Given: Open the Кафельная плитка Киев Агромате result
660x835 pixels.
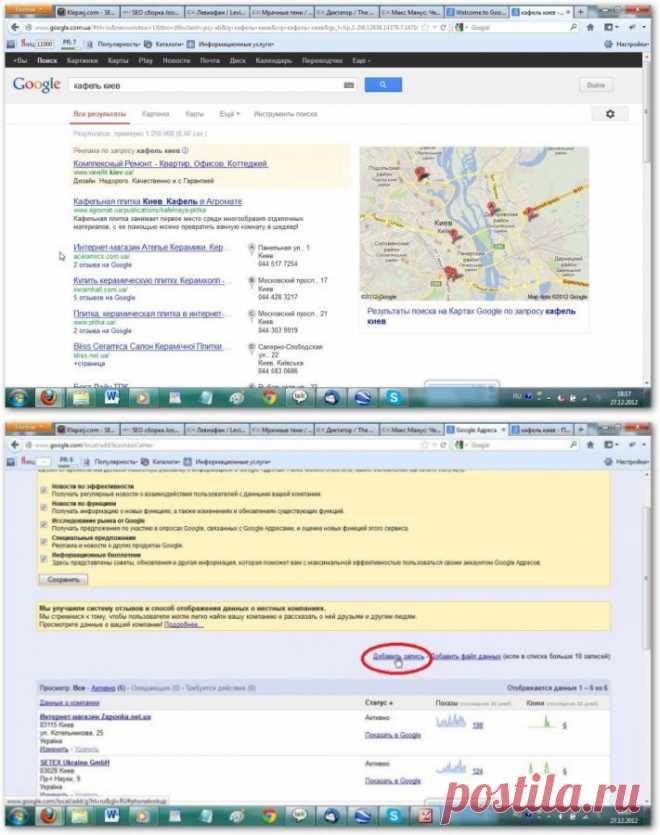Looking at the screenshot, I should coord(158,201).
